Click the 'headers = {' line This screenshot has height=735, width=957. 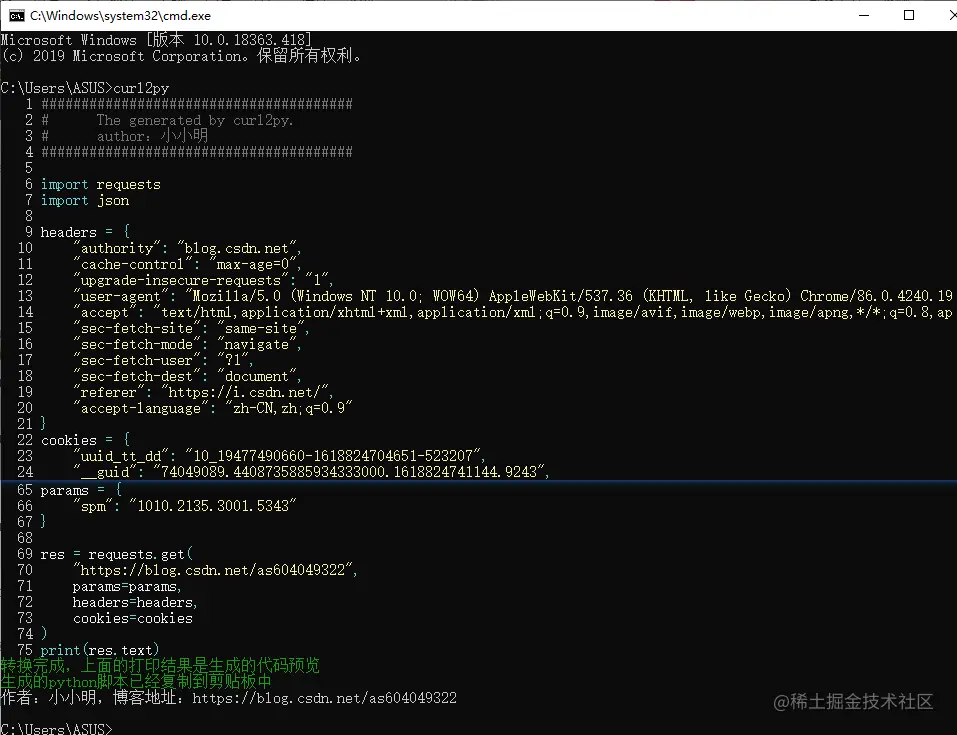point(85,232)
